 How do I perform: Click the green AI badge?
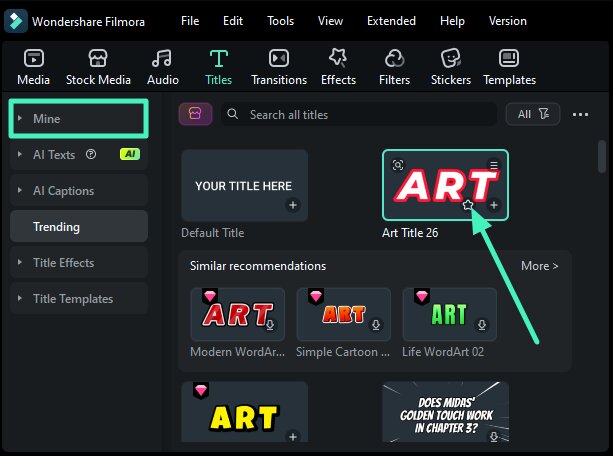point(130,154)
